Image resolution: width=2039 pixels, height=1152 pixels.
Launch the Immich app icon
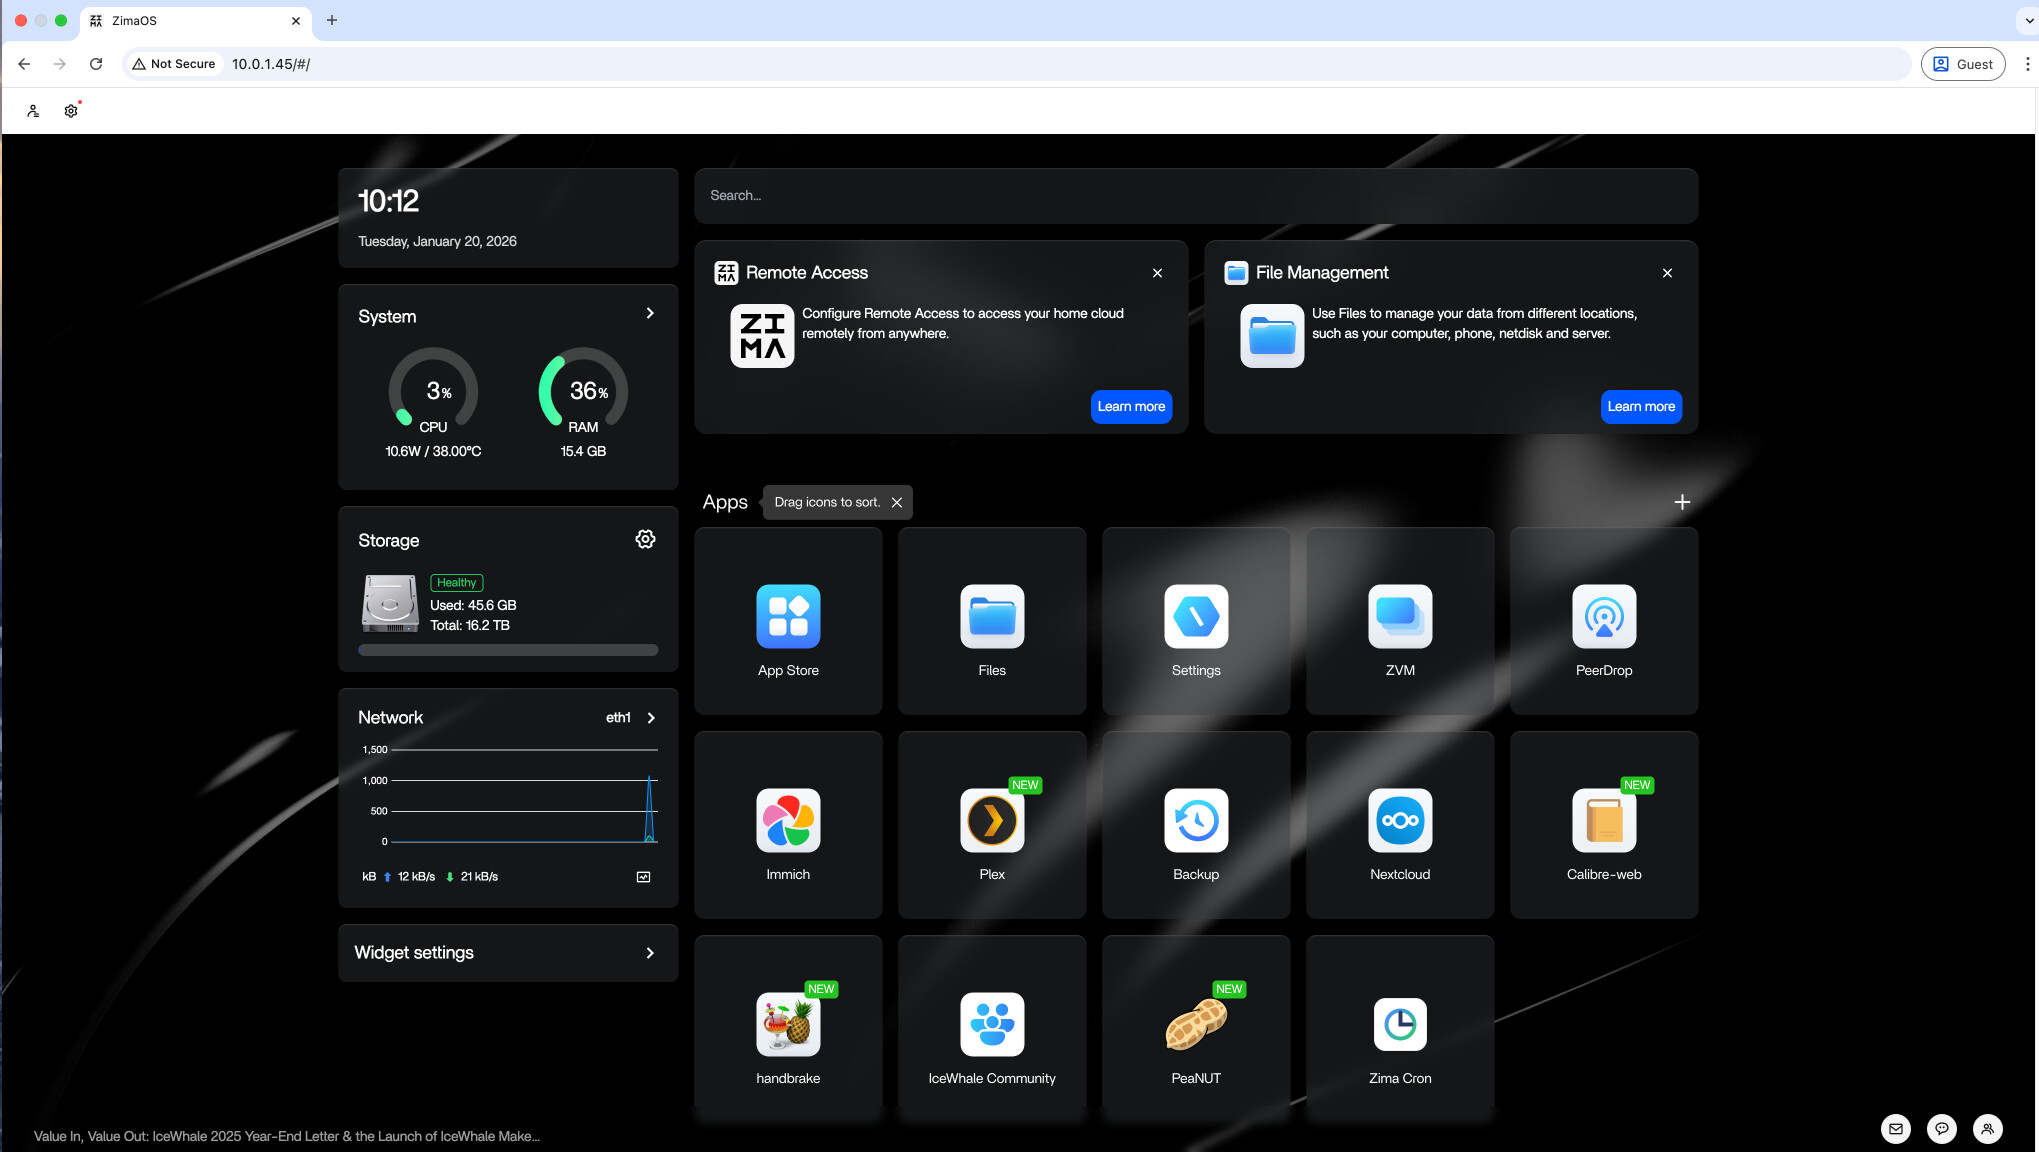coord(788,821)
